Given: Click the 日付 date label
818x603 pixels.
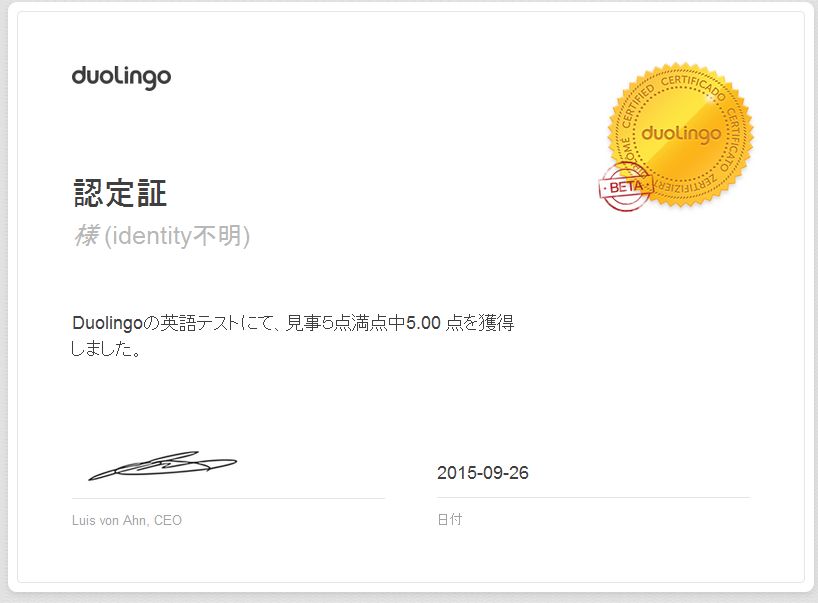Looking at the screenshot, I should tap(450, 520).
